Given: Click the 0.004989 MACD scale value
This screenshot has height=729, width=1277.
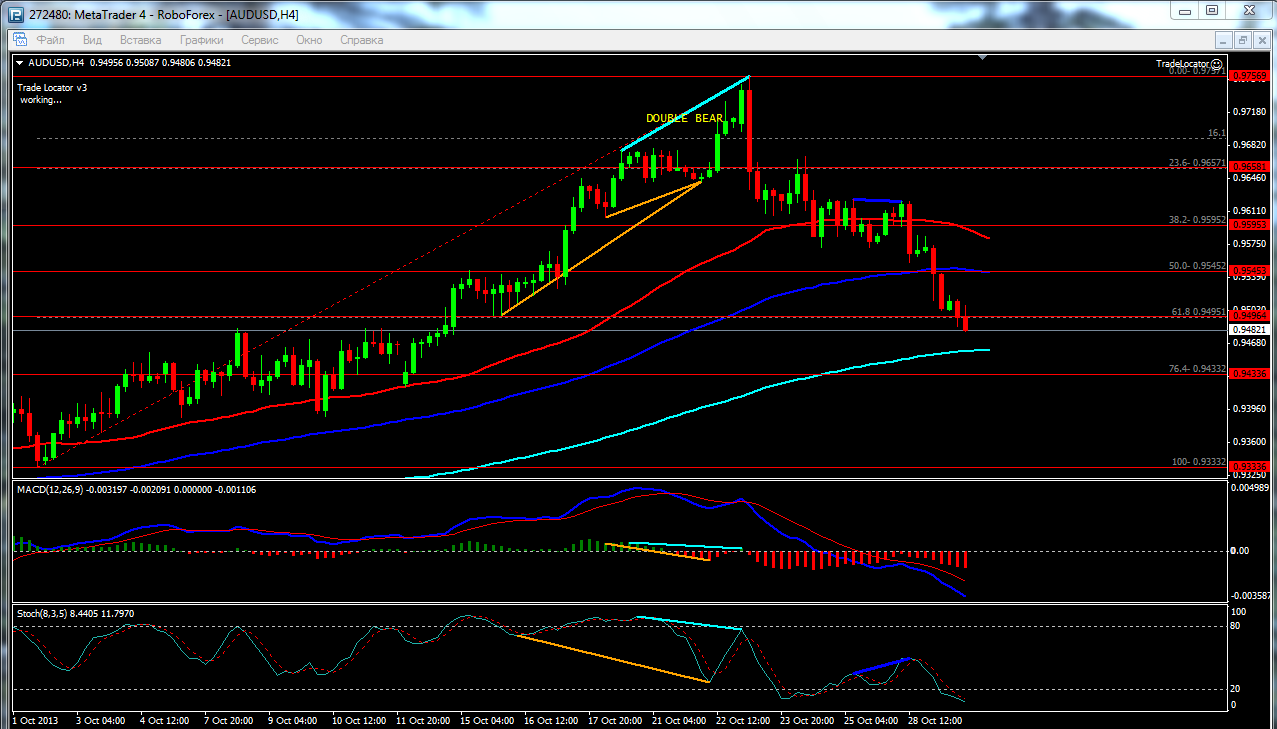Looking at the screenshot, I should (1251, 488).
